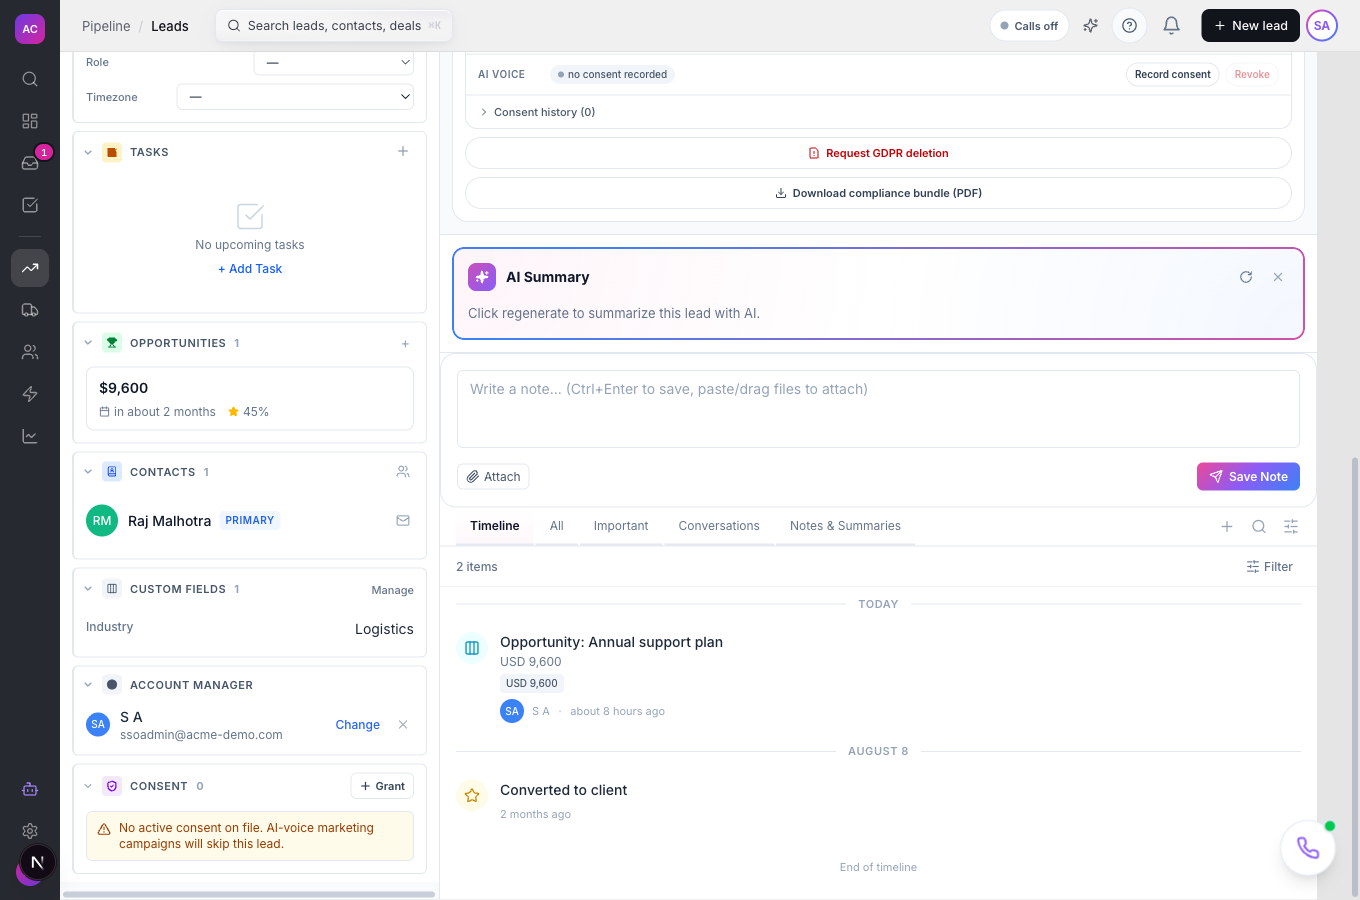Click the Change account manager link
Image resolution: width=1360 pixels, height=900 pixels.
click(357, 725)
